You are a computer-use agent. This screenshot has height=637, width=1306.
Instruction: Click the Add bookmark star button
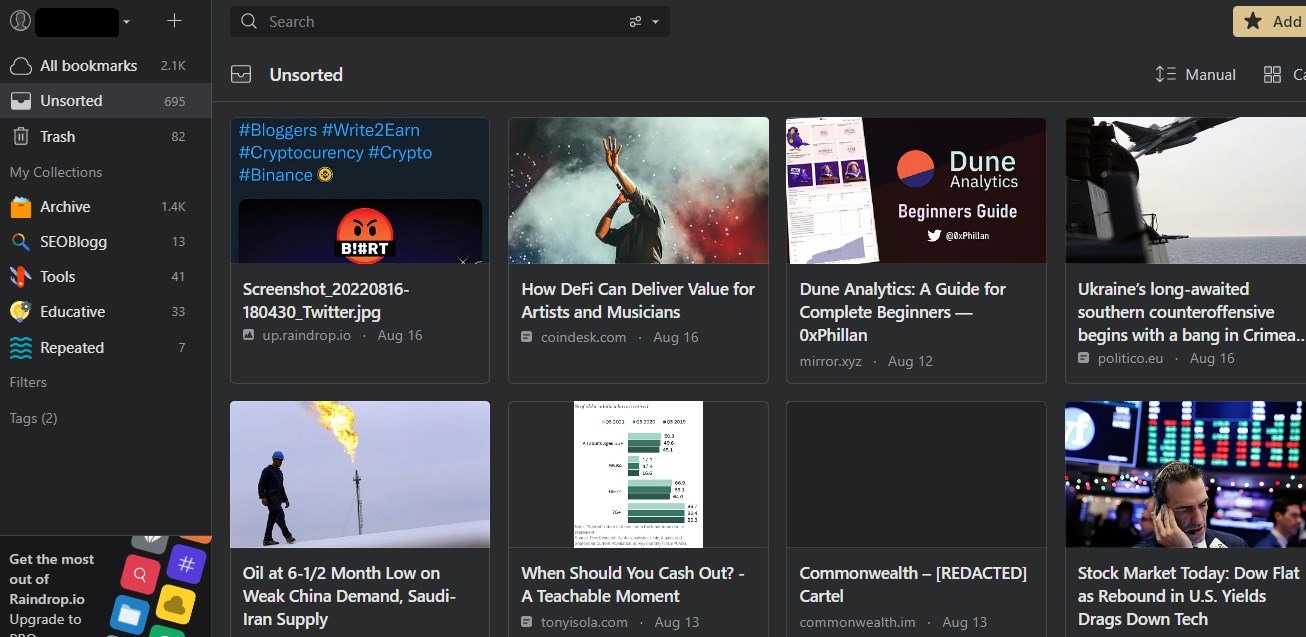click(1270, 22)
